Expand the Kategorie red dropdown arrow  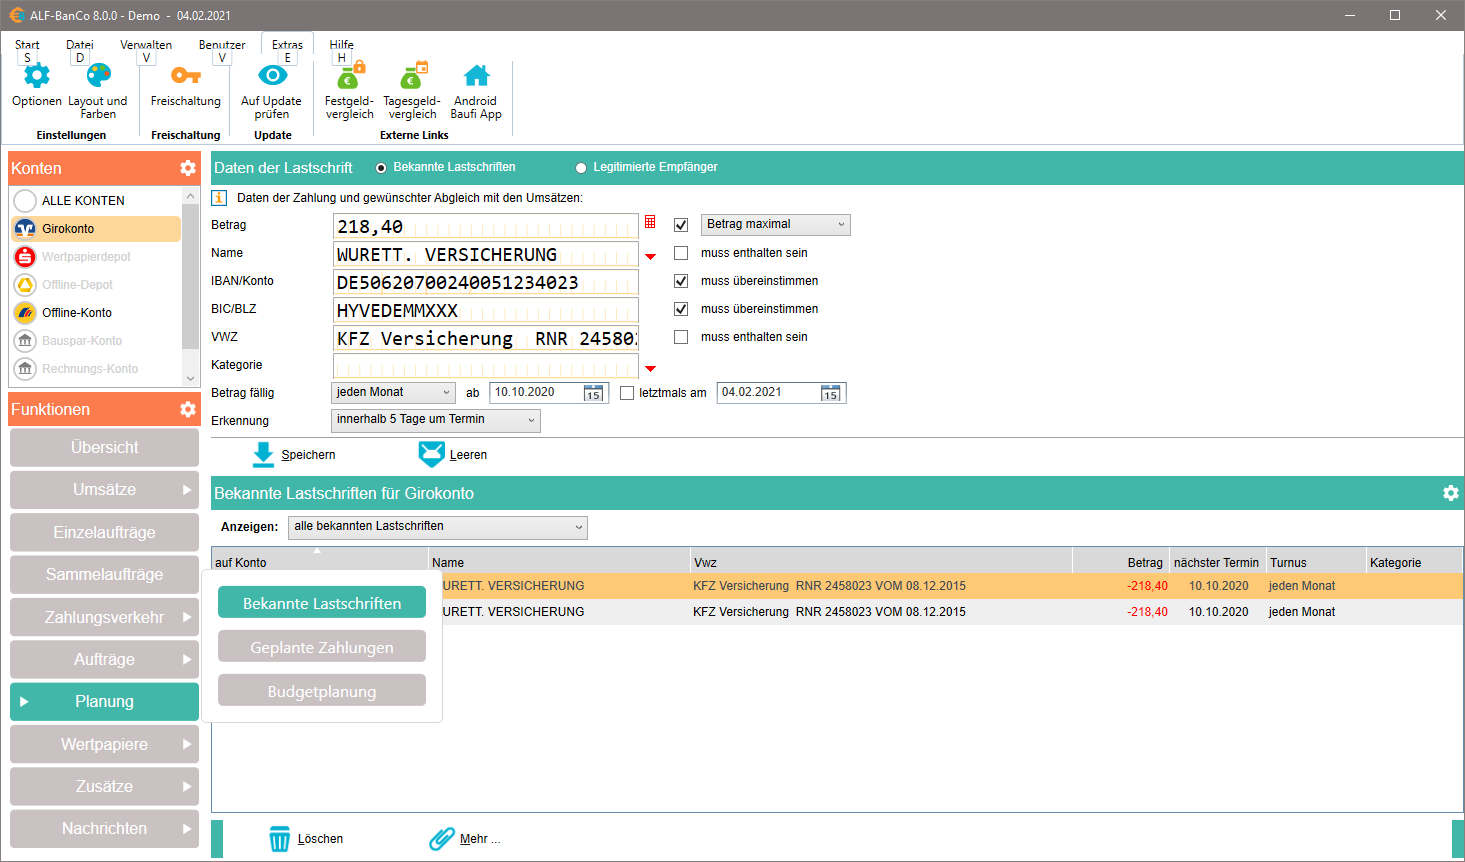point(650,369)
